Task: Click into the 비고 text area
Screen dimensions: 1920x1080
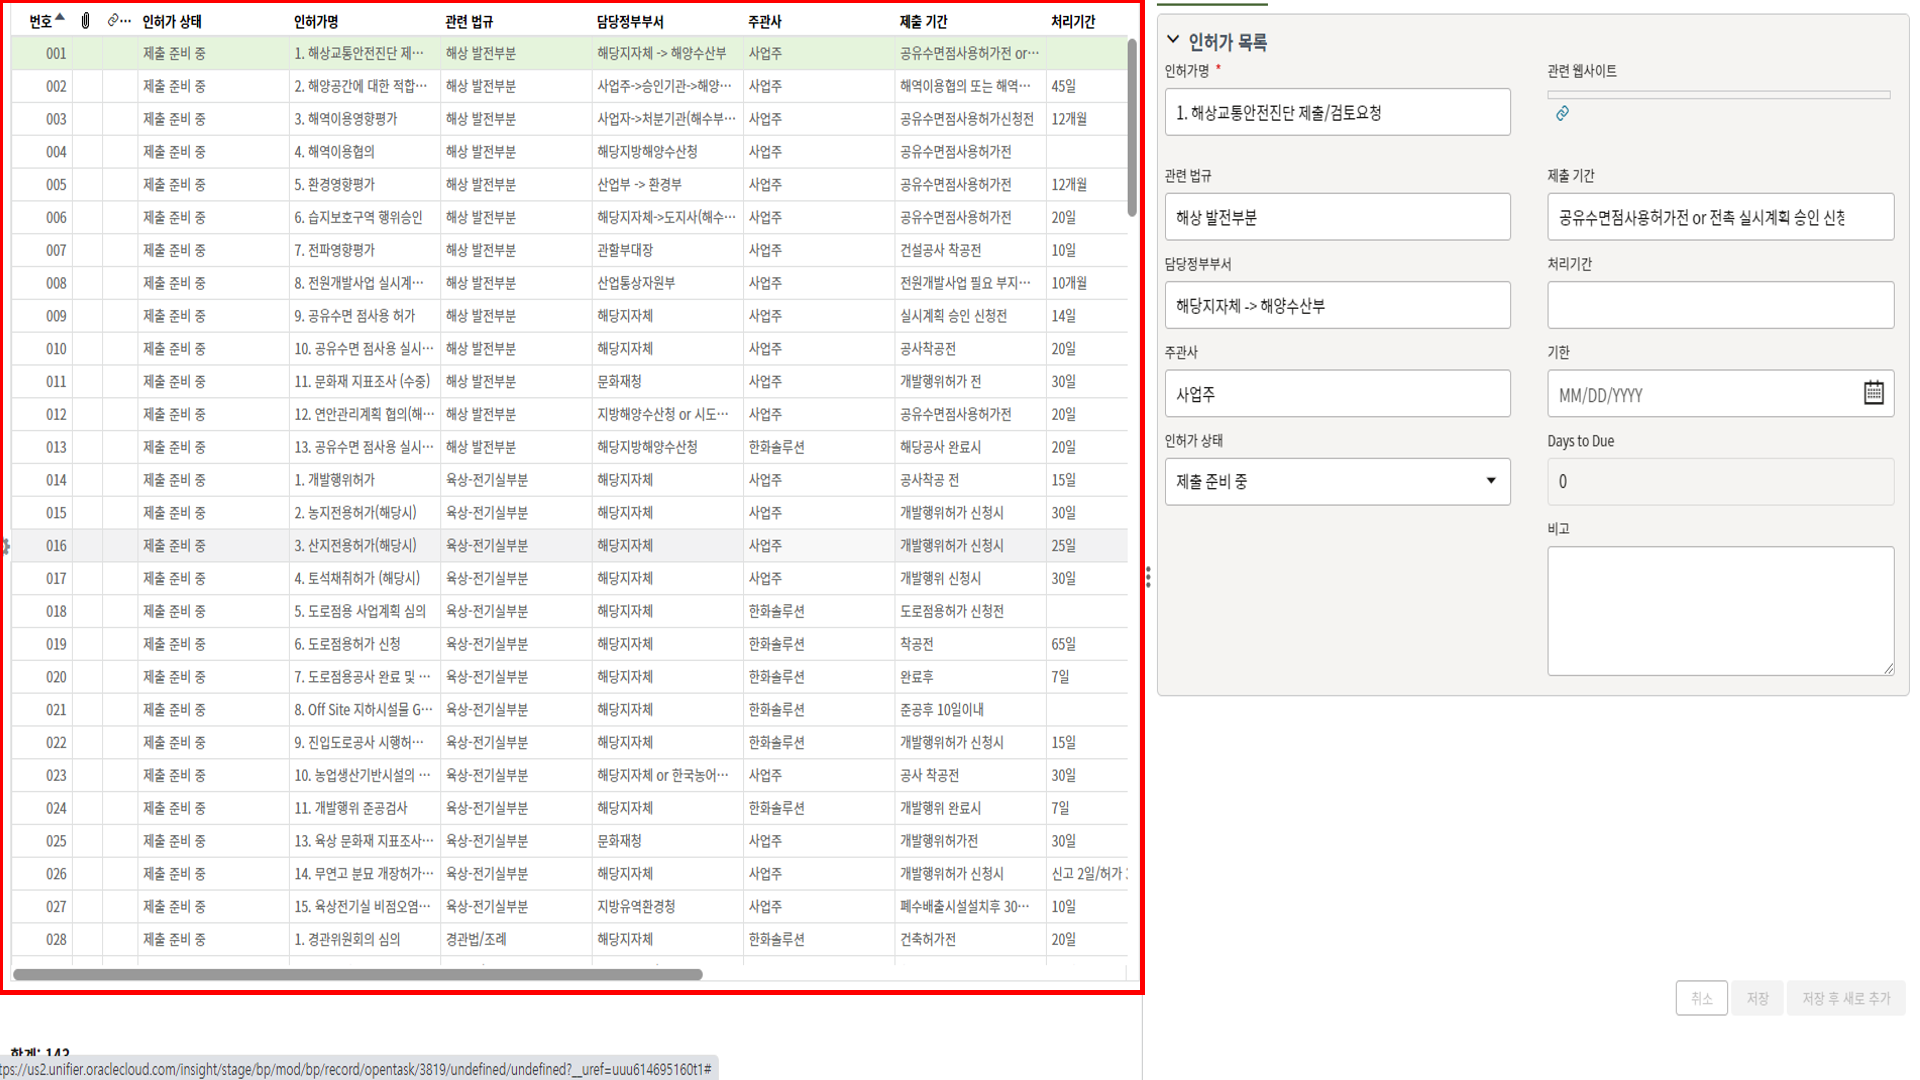Action: (1719, 610)
